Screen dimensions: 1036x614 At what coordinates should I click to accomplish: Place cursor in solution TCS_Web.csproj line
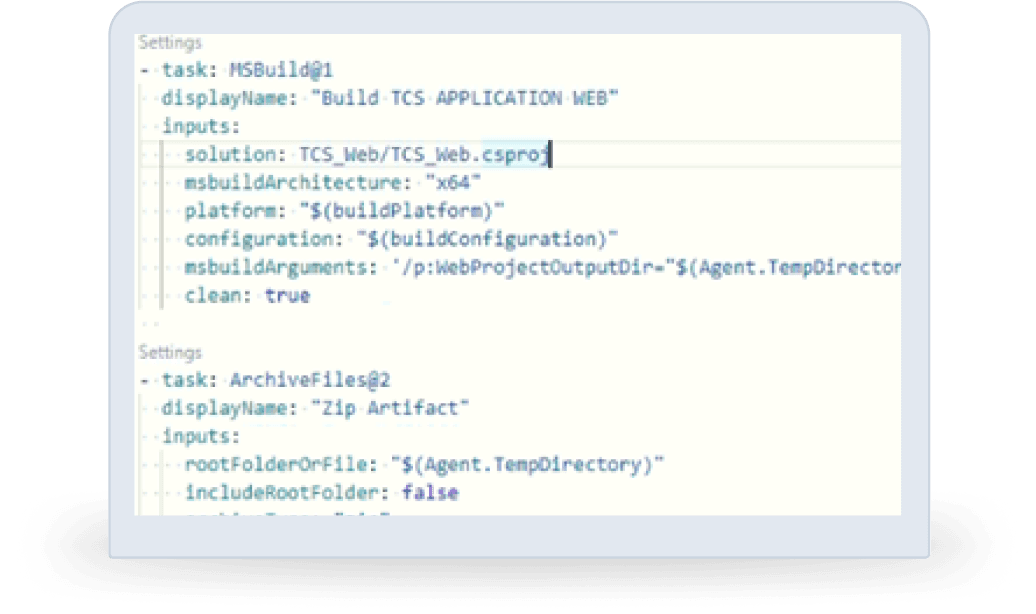[x=367, y=155]
